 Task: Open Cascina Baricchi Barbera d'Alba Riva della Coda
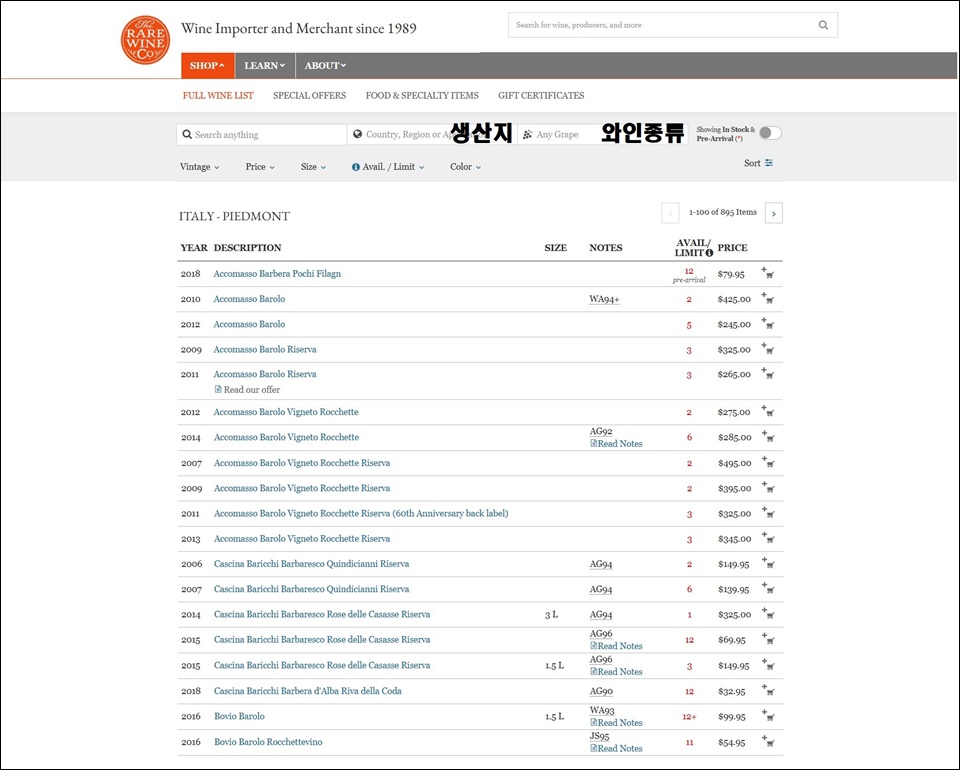(308, 691)
